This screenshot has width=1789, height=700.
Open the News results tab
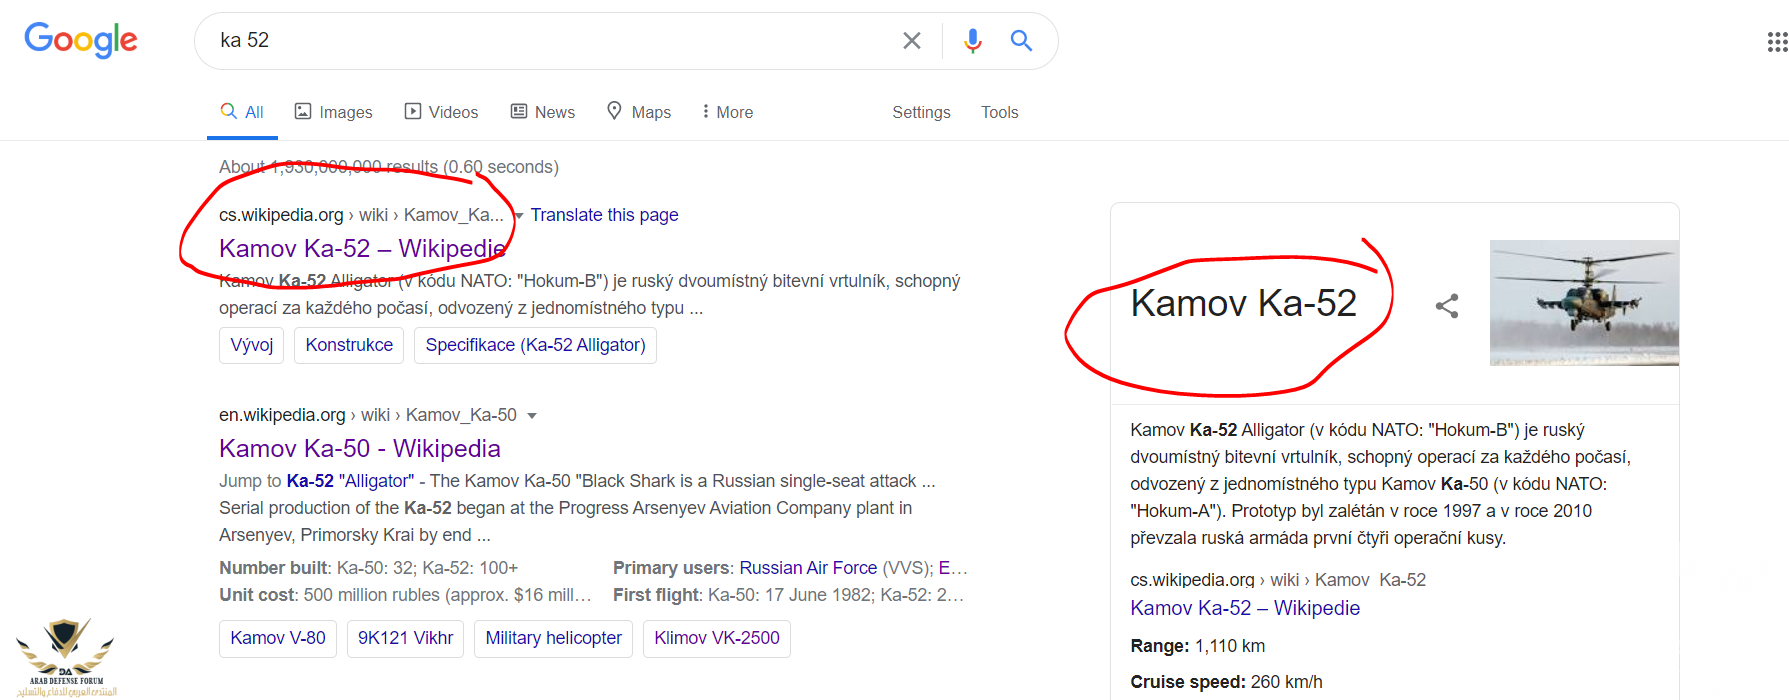tap(543, 112)
